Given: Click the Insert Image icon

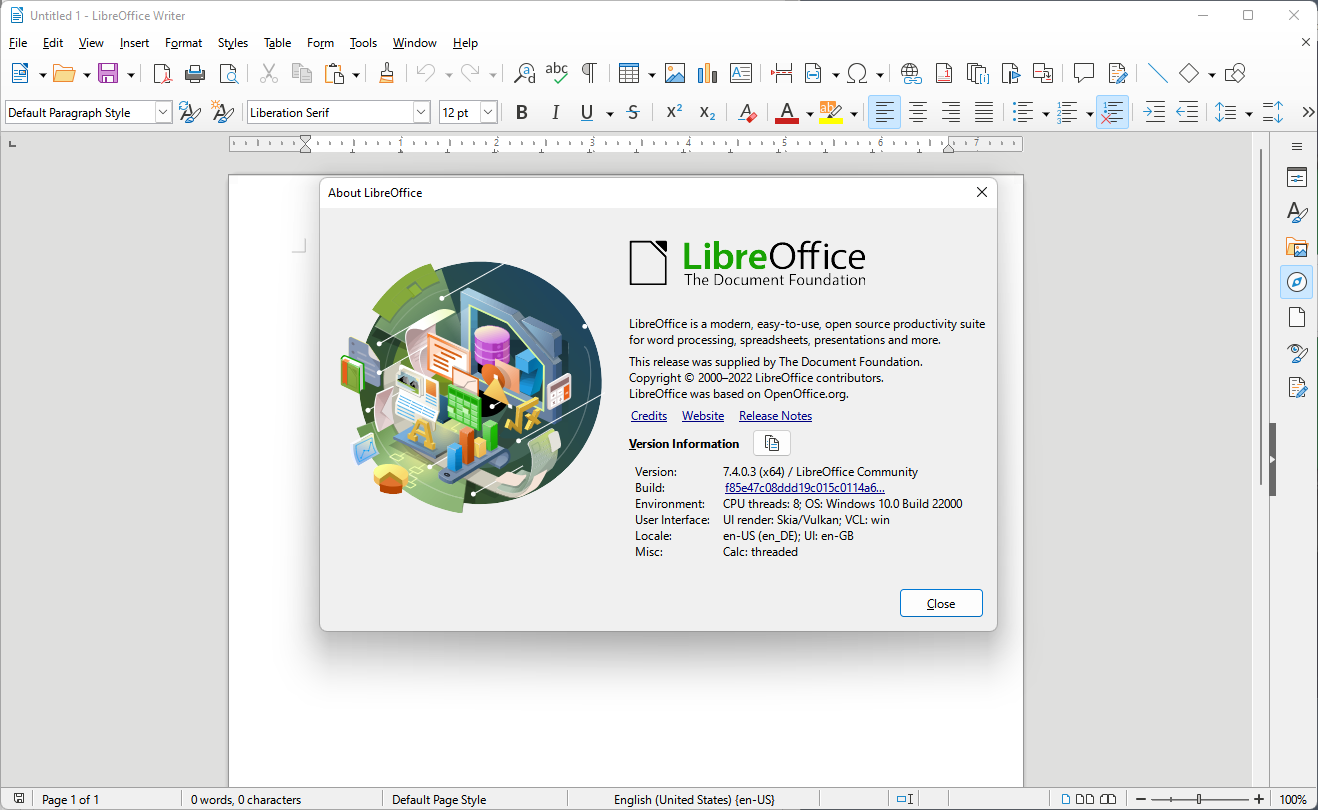Looking at the screenshot, I should coord(675,73).
